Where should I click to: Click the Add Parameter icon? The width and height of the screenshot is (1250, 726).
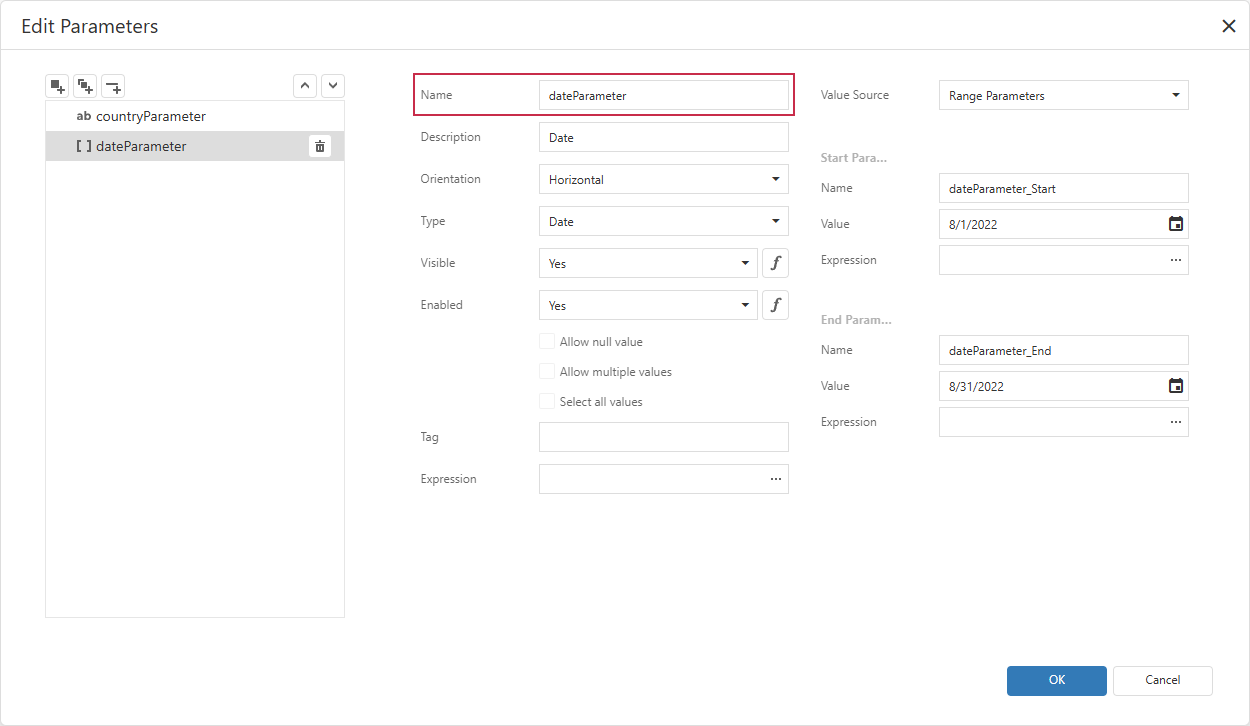[58, 86]
